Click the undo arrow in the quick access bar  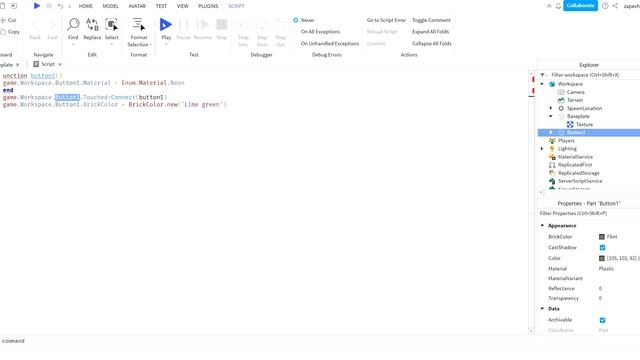click(60, 6)
